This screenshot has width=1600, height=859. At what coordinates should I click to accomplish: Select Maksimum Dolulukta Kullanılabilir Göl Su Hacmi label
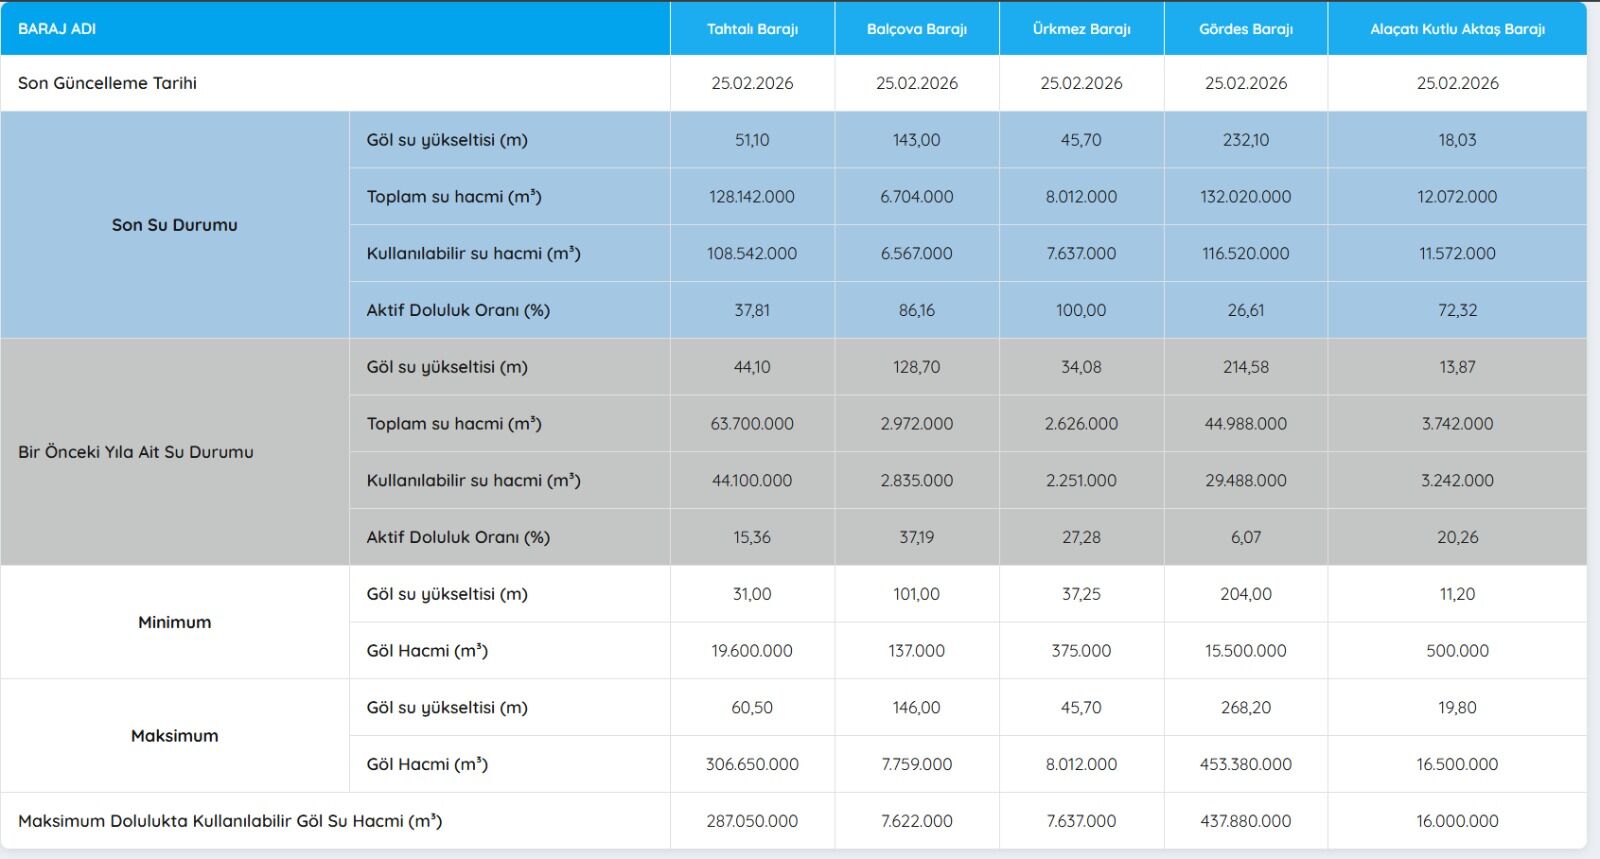tap(230, 821)
